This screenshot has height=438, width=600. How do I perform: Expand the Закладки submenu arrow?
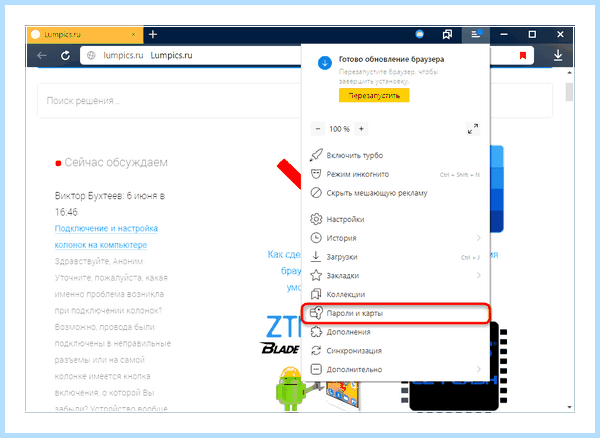(x=478, y=275)
